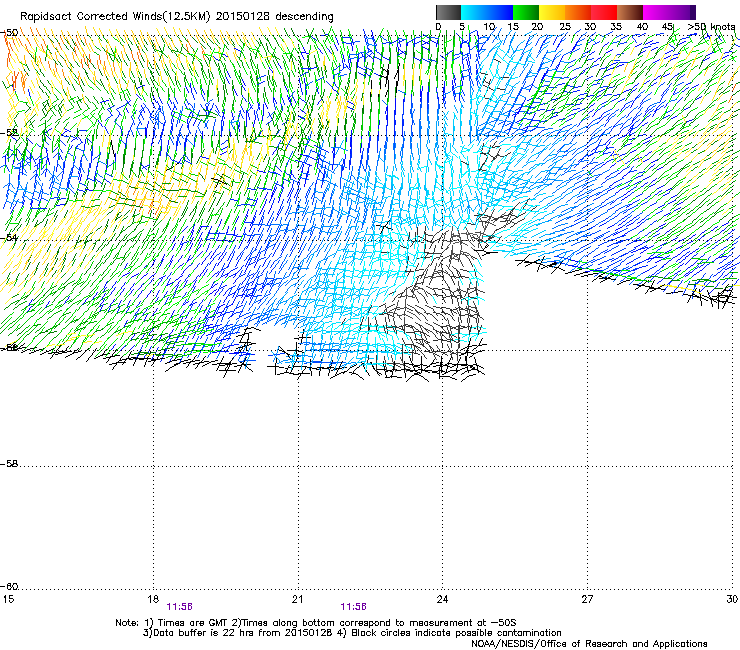Click the '27' longitude axis label
Image resolution: width=740 pixels, height=650 pixels.
587,599
